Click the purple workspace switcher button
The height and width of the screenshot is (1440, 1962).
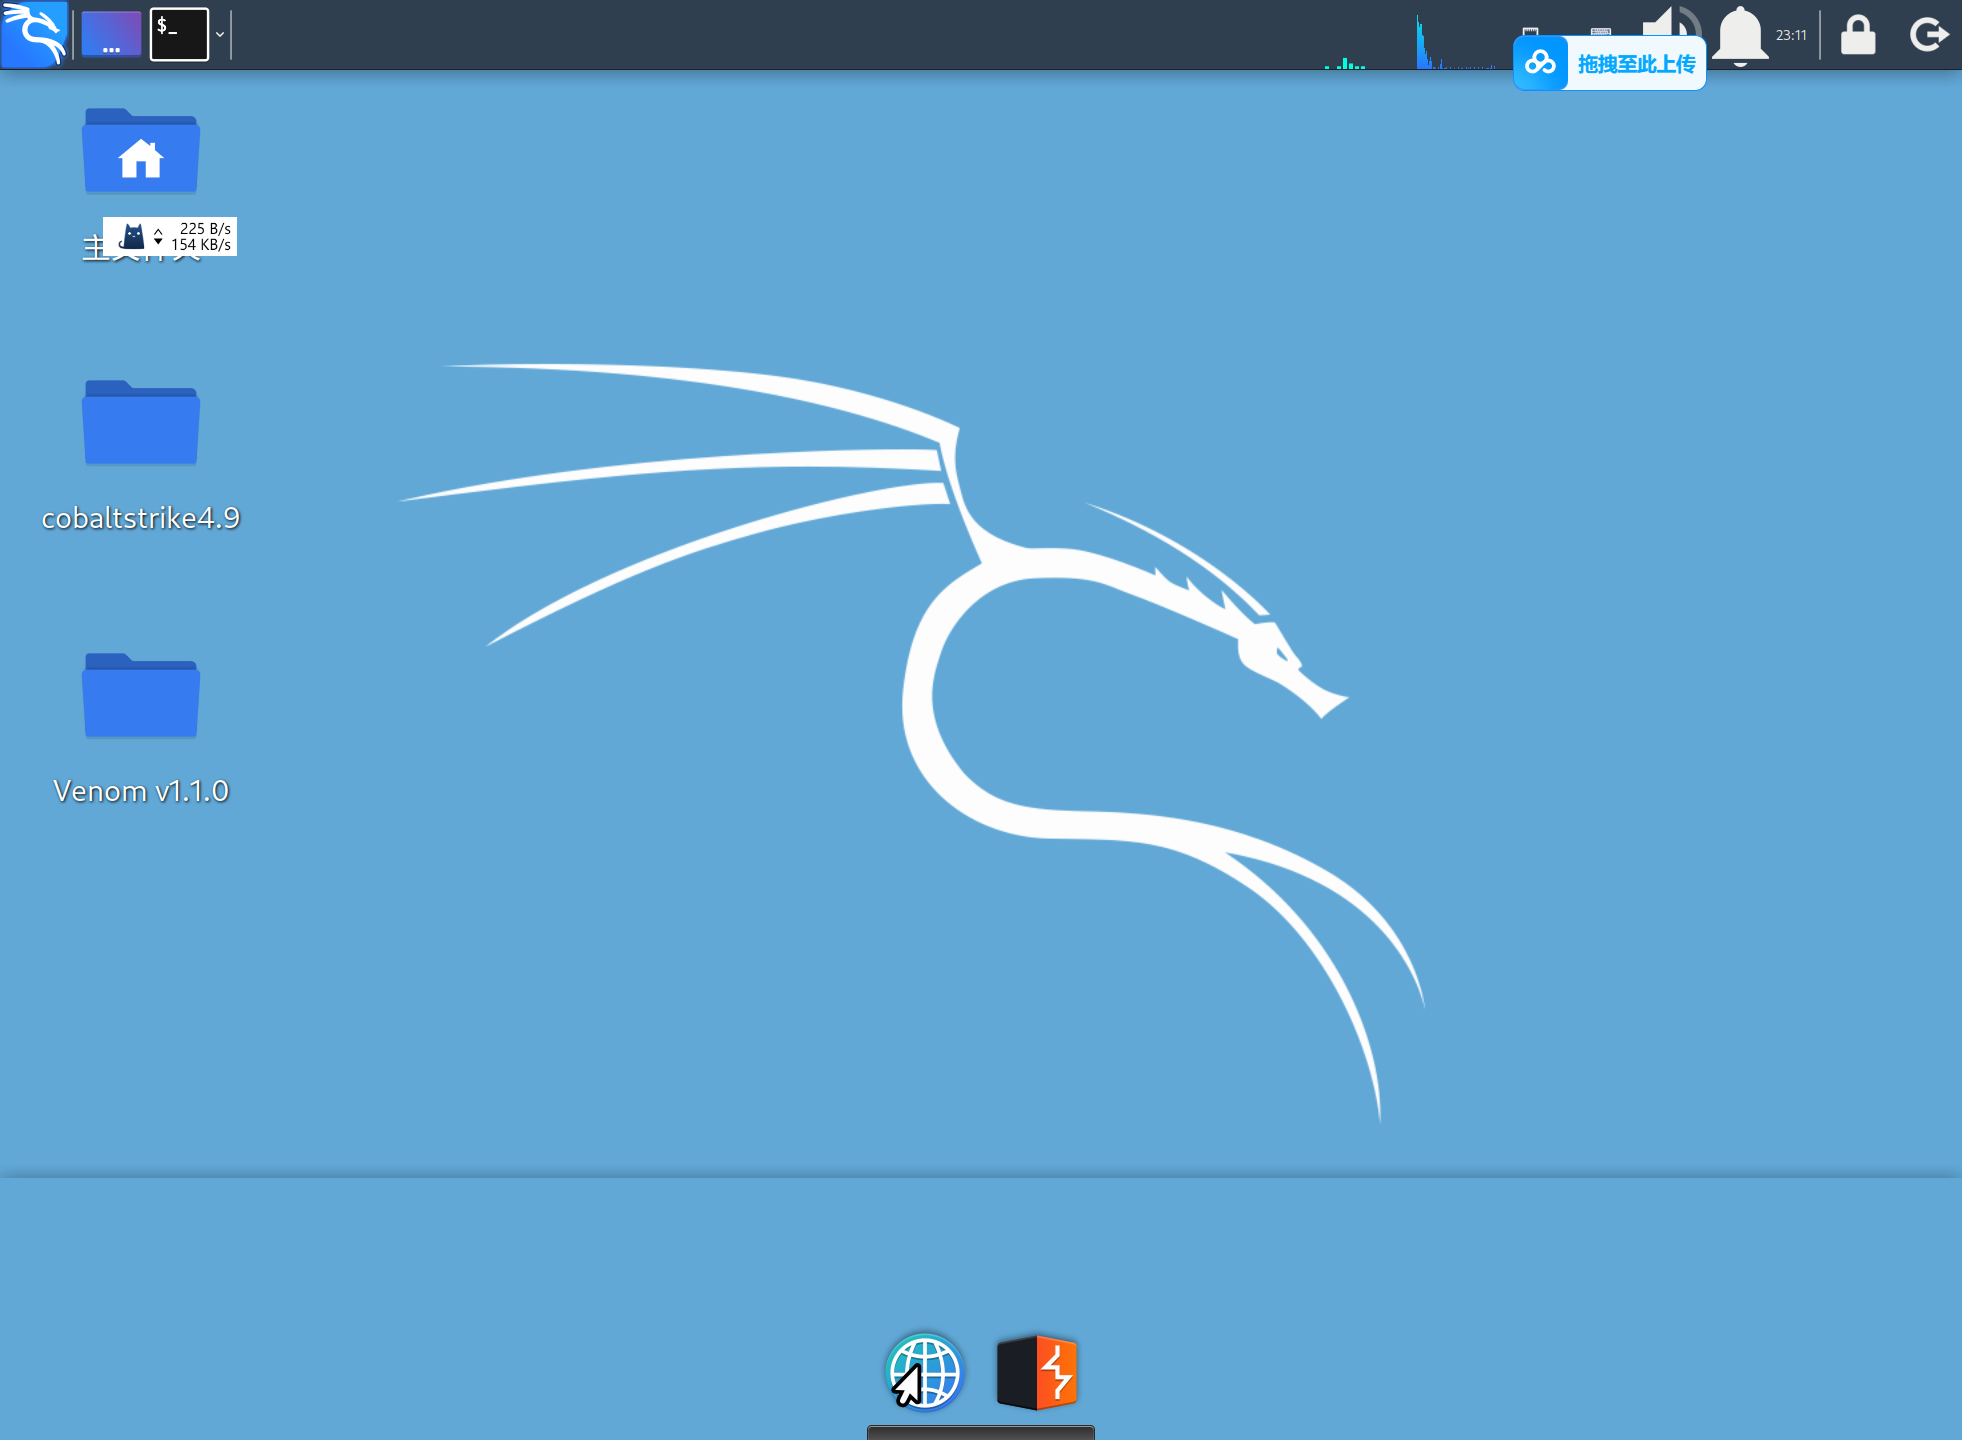[x=111, y=34]
